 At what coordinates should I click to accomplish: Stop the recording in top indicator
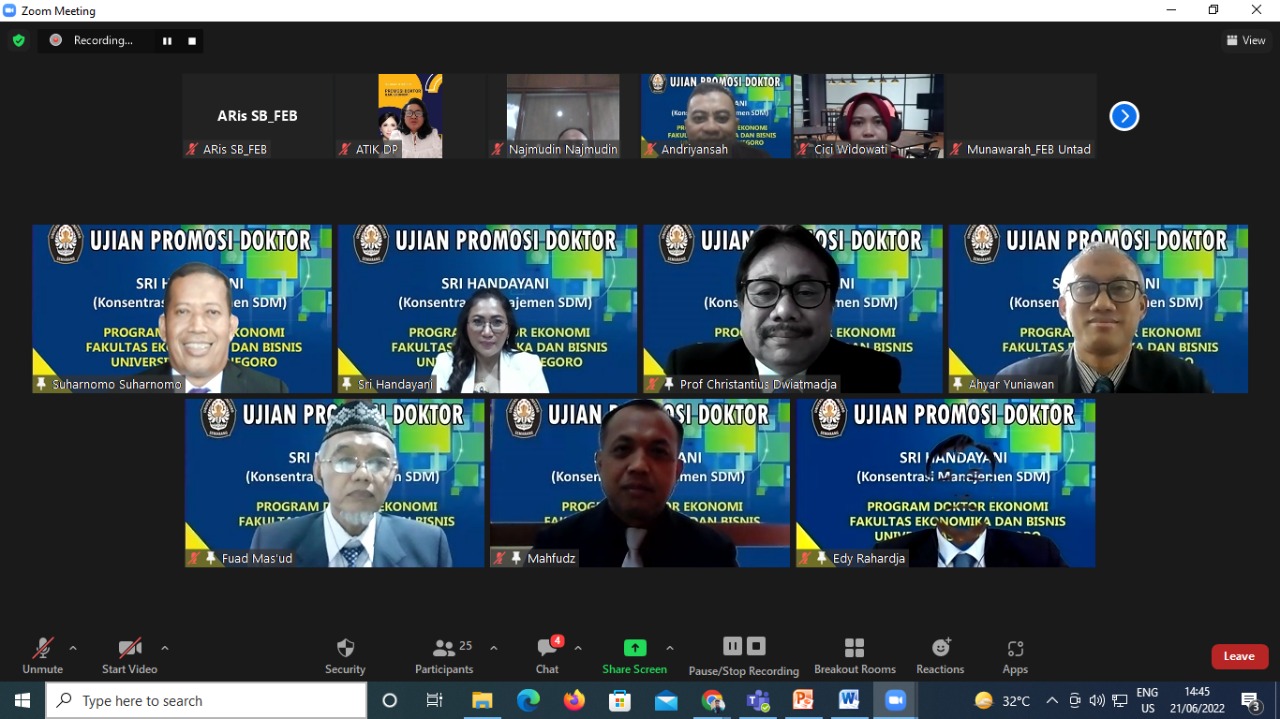192,41
